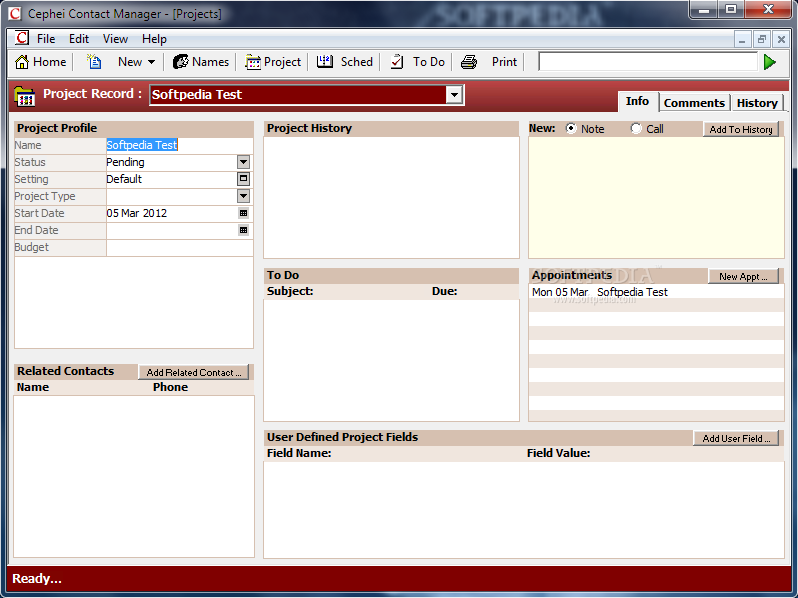
Task: Run search with green play arrow
Action: 770,62
